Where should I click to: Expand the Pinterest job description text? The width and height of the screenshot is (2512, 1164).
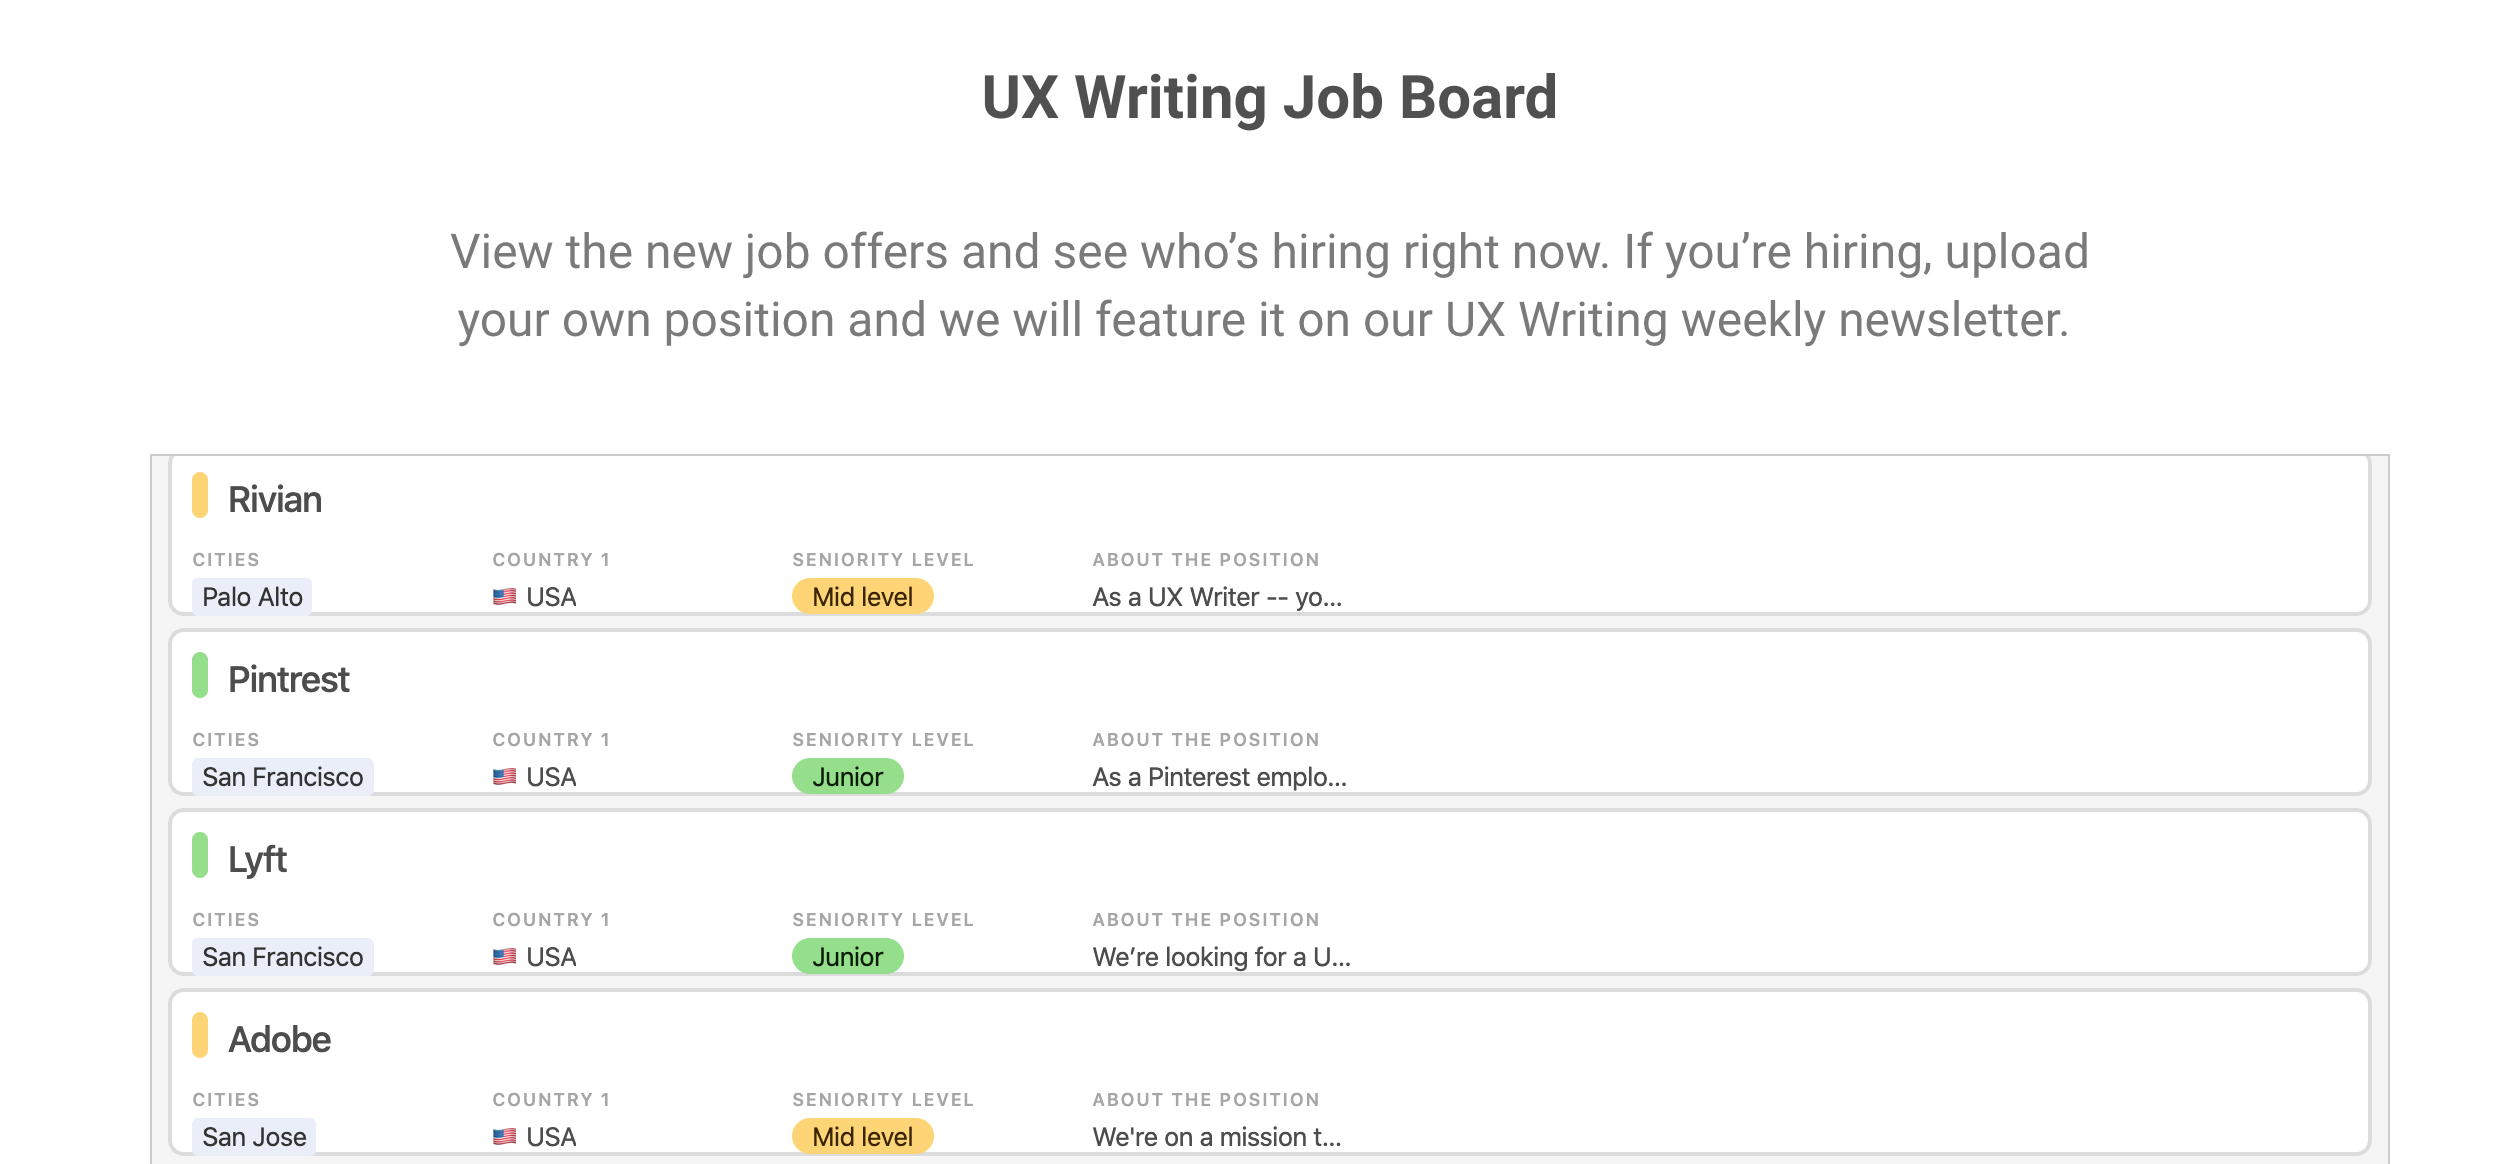pos(1219,776)
